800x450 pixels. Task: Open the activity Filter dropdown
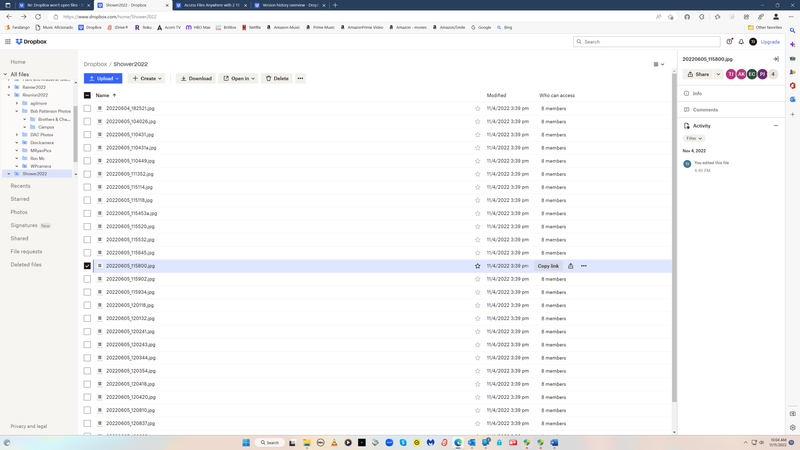click(x=694, y=138)
